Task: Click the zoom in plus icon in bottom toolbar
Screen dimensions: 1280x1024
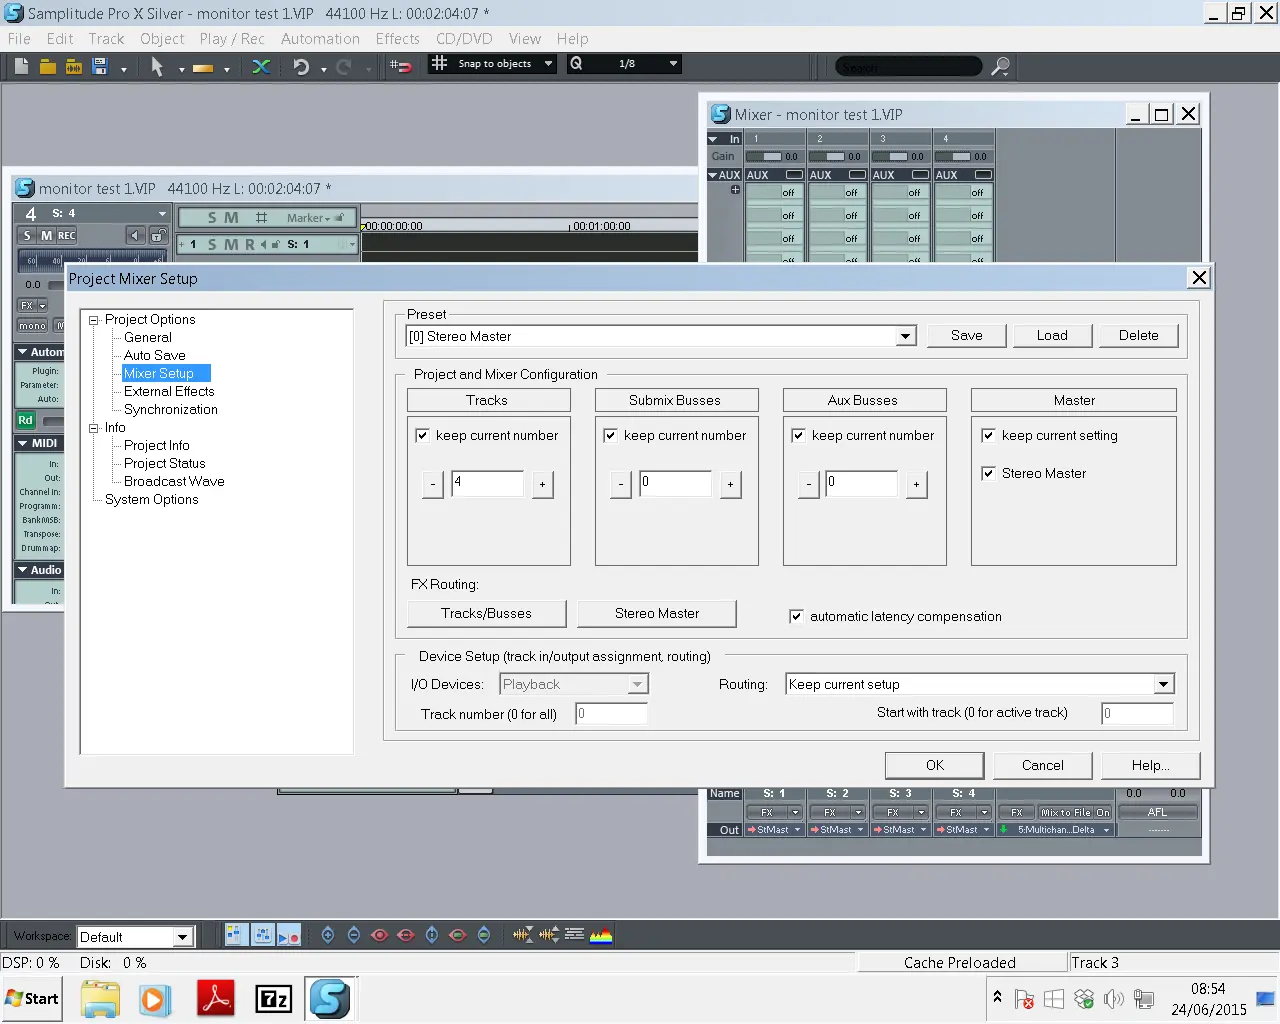Action: click(x=328, y=935)
